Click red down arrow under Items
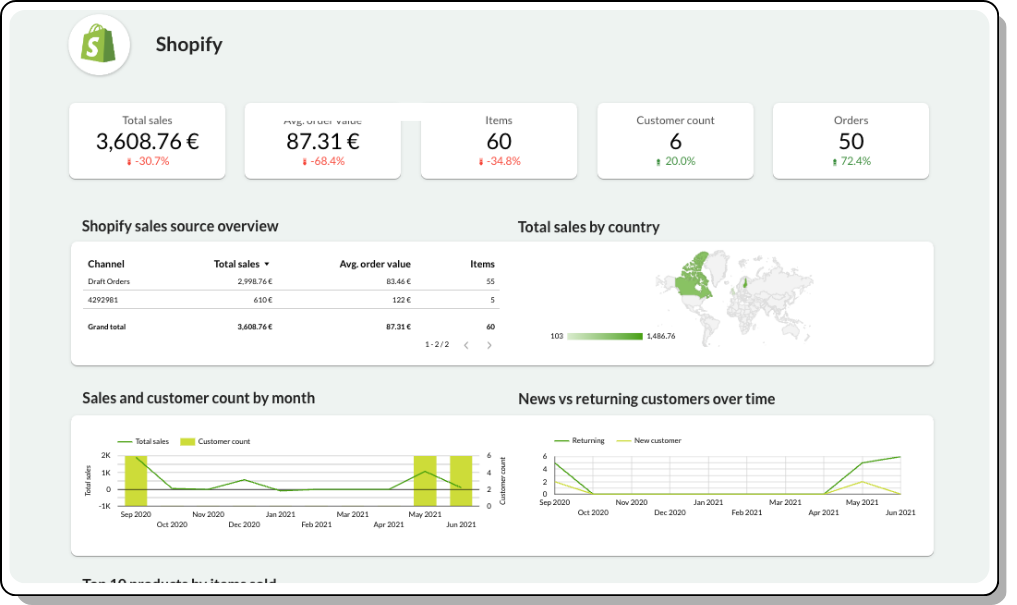 click(480, 161)
